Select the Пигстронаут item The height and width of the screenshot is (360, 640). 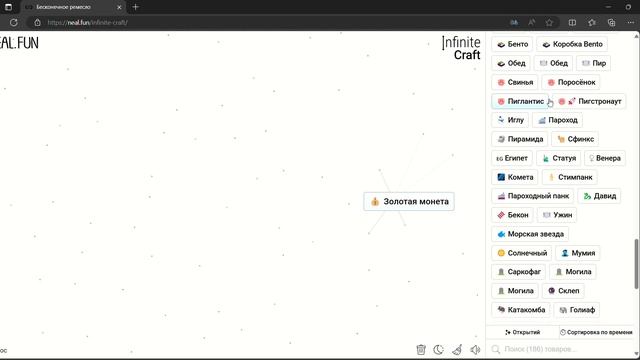(x=589, y=101)
